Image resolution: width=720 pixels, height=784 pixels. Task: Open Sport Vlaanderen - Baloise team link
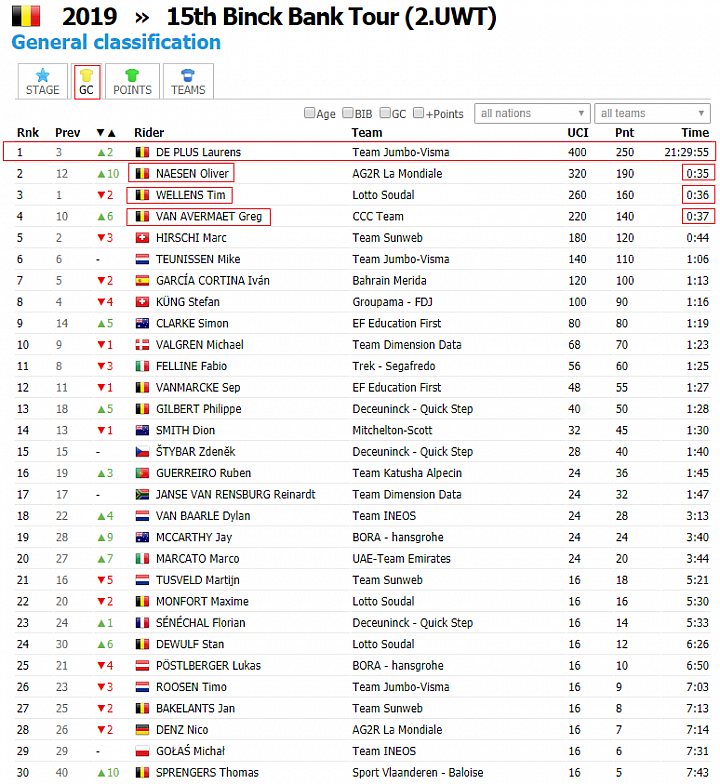coord(418,772)
